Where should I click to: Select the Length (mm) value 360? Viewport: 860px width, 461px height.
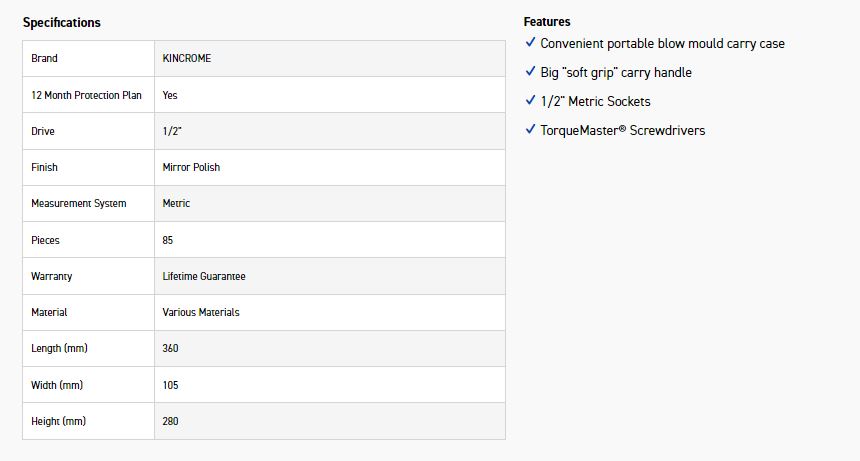coord(170,349)
